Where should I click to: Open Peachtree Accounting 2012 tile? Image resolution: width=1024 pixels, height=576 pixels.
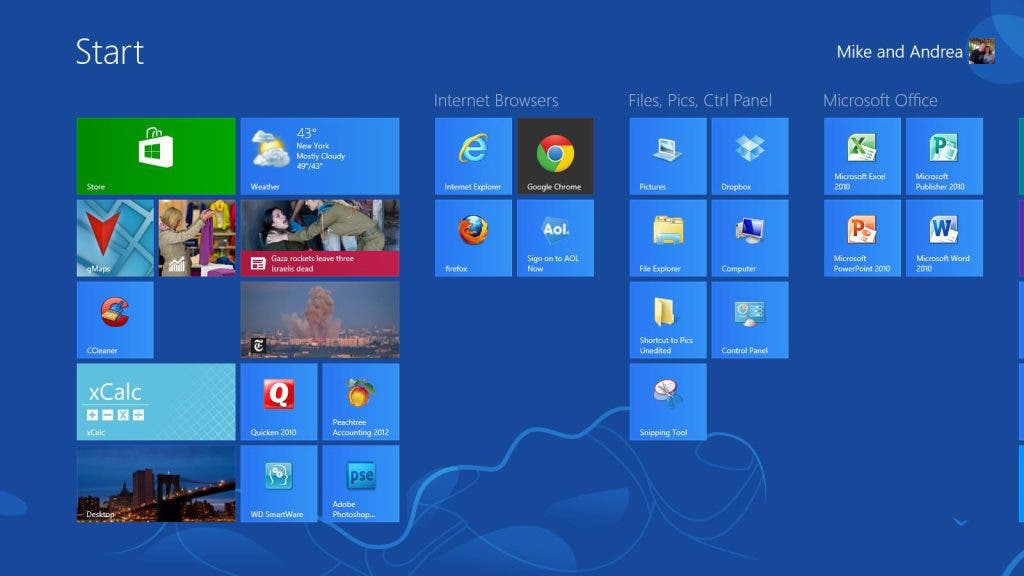click(x=361, y=402)
